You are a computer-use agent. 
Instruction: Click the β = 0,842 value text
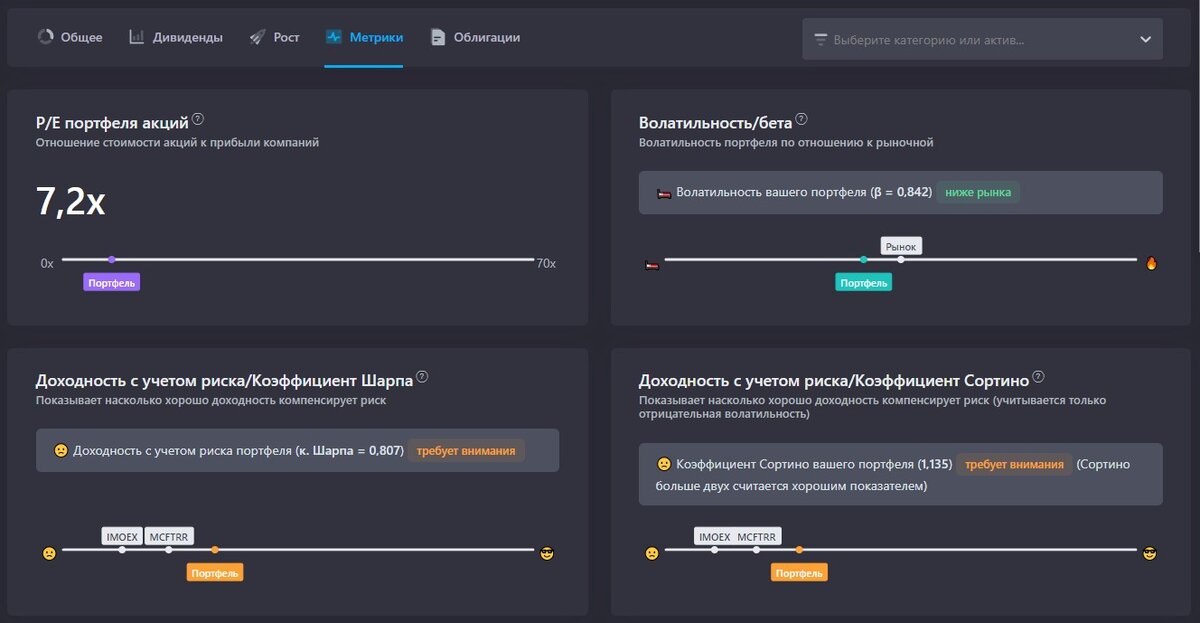point(900,192)
